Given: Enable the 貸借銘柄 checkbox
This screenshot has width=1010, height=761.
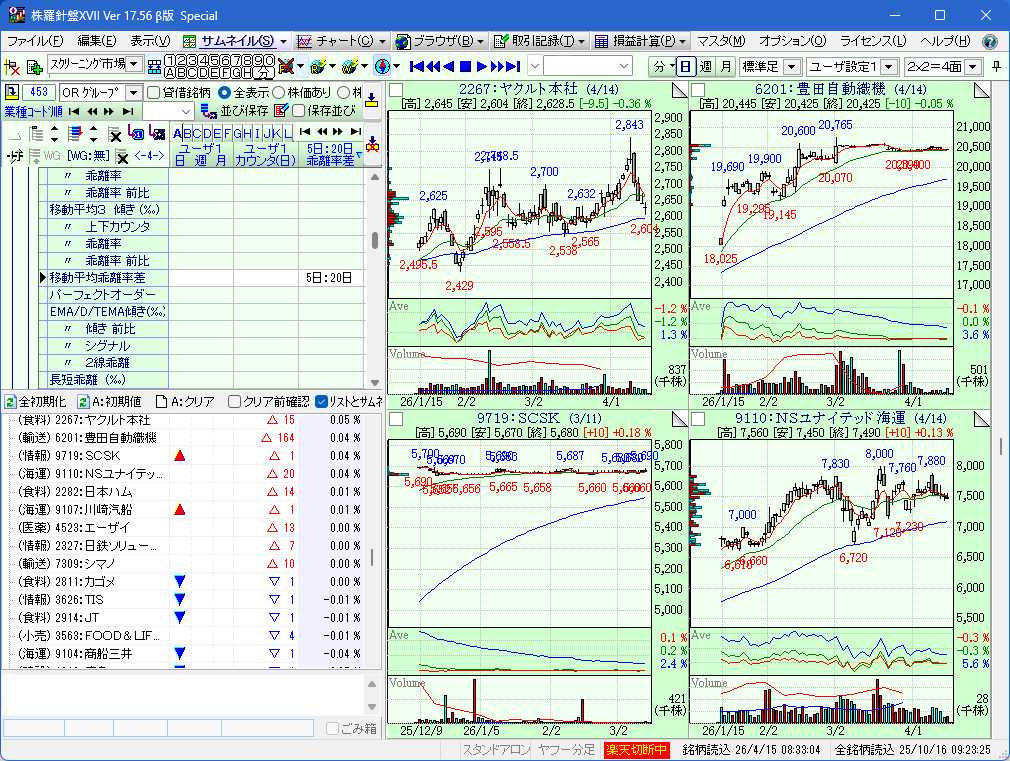Looking at the screenshot, I should (x=154, y=92).
